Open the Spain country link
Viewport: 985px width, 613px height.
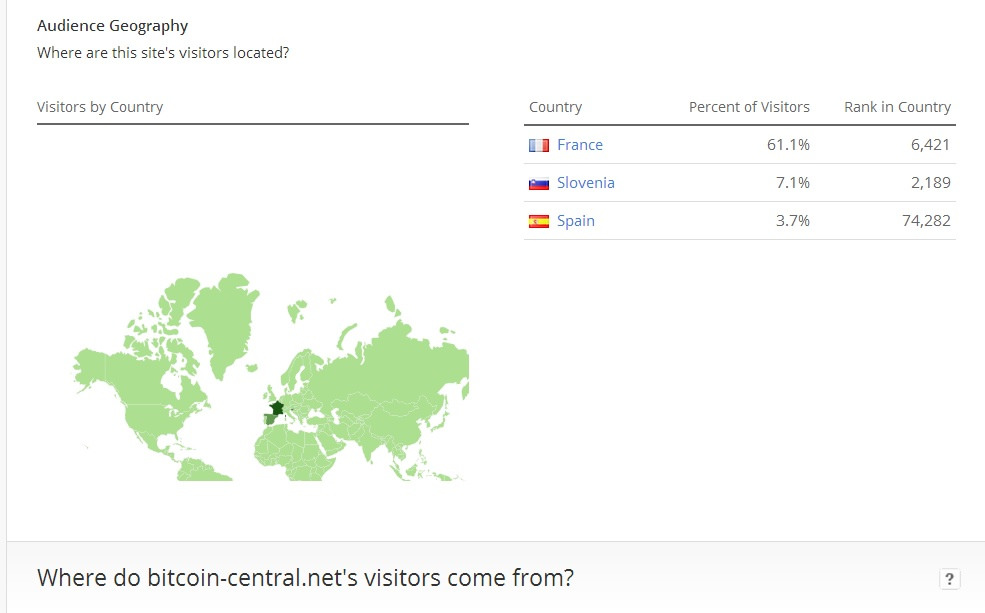(x=575, y=221)
